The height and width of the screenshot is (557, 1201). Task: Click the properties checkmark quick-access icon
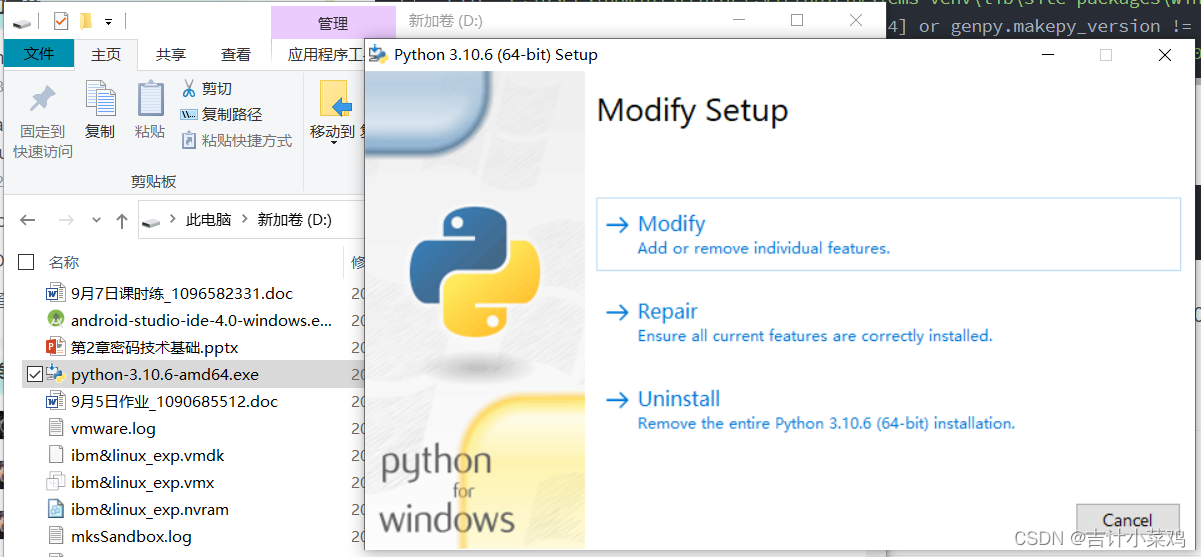tap(60, 20)
